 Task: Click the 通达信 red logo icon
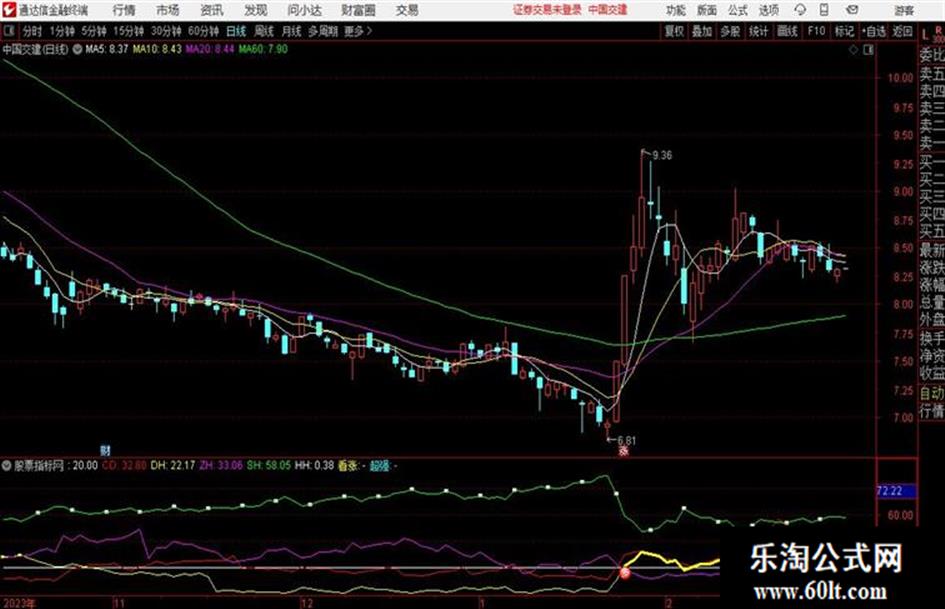(9, 10)
